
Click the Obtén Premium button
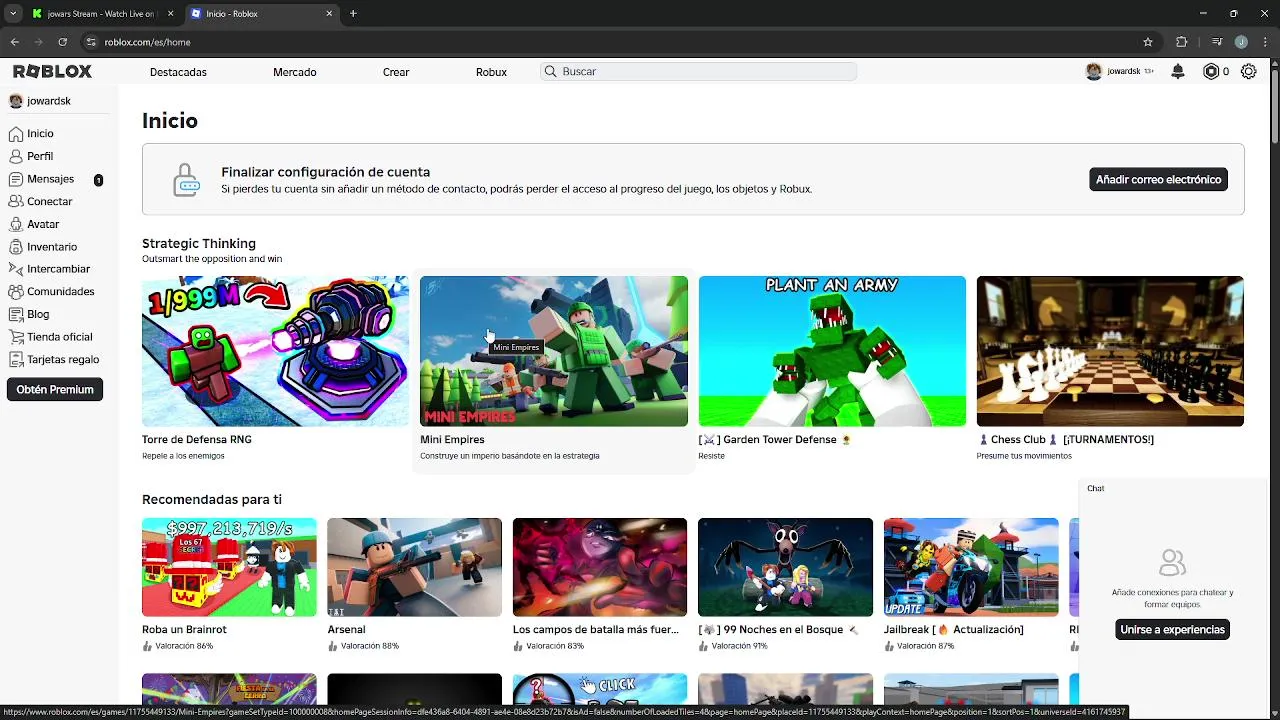pos(55,390)
